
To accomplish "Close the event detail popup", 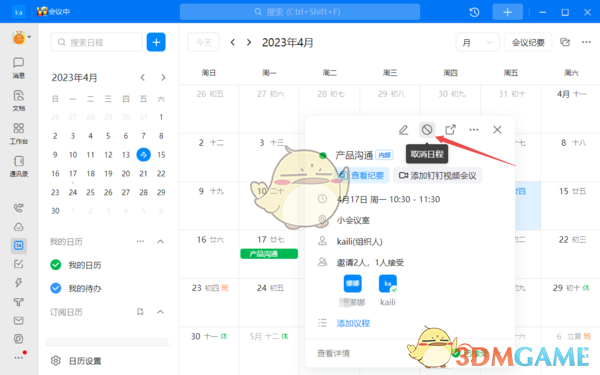I will 497,130.
